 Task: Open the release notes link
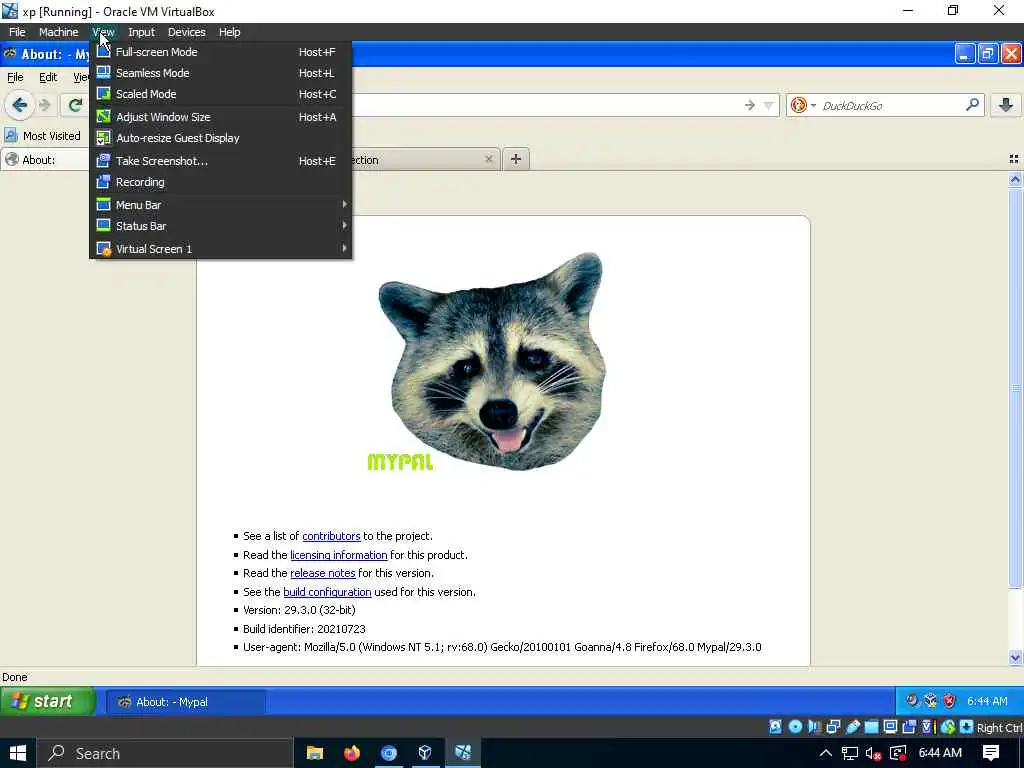click(x=323, y=573)
